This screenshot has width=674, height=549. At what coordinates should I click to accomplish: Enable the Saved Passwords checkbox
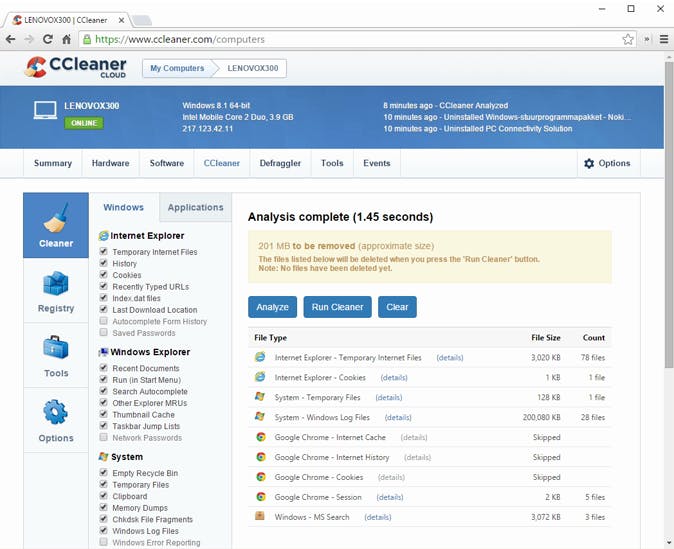tap(104, 333)
